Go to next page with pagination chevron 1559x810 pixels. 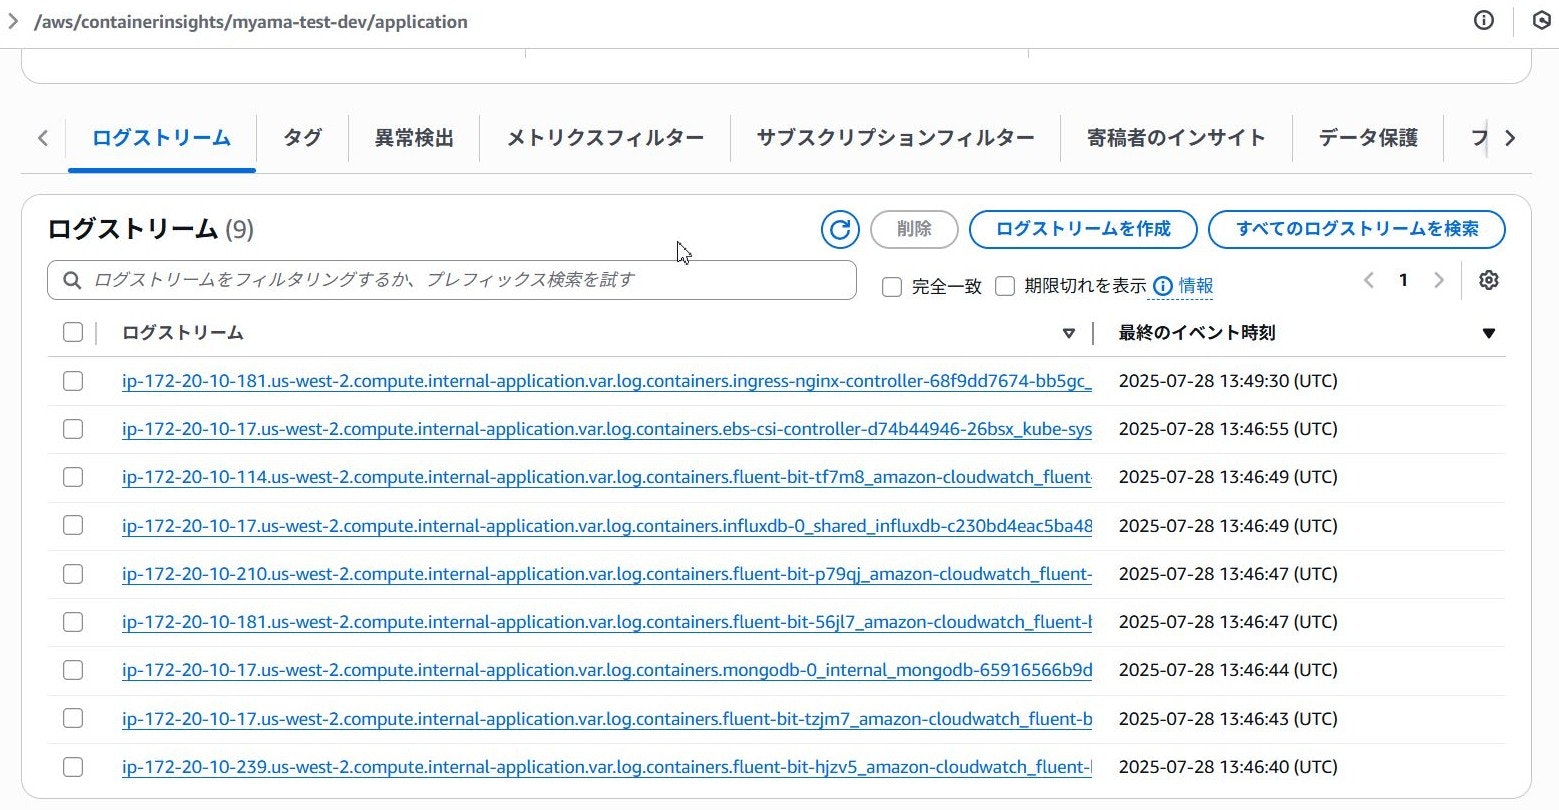pyautogui.click(x=1439, y=281)
